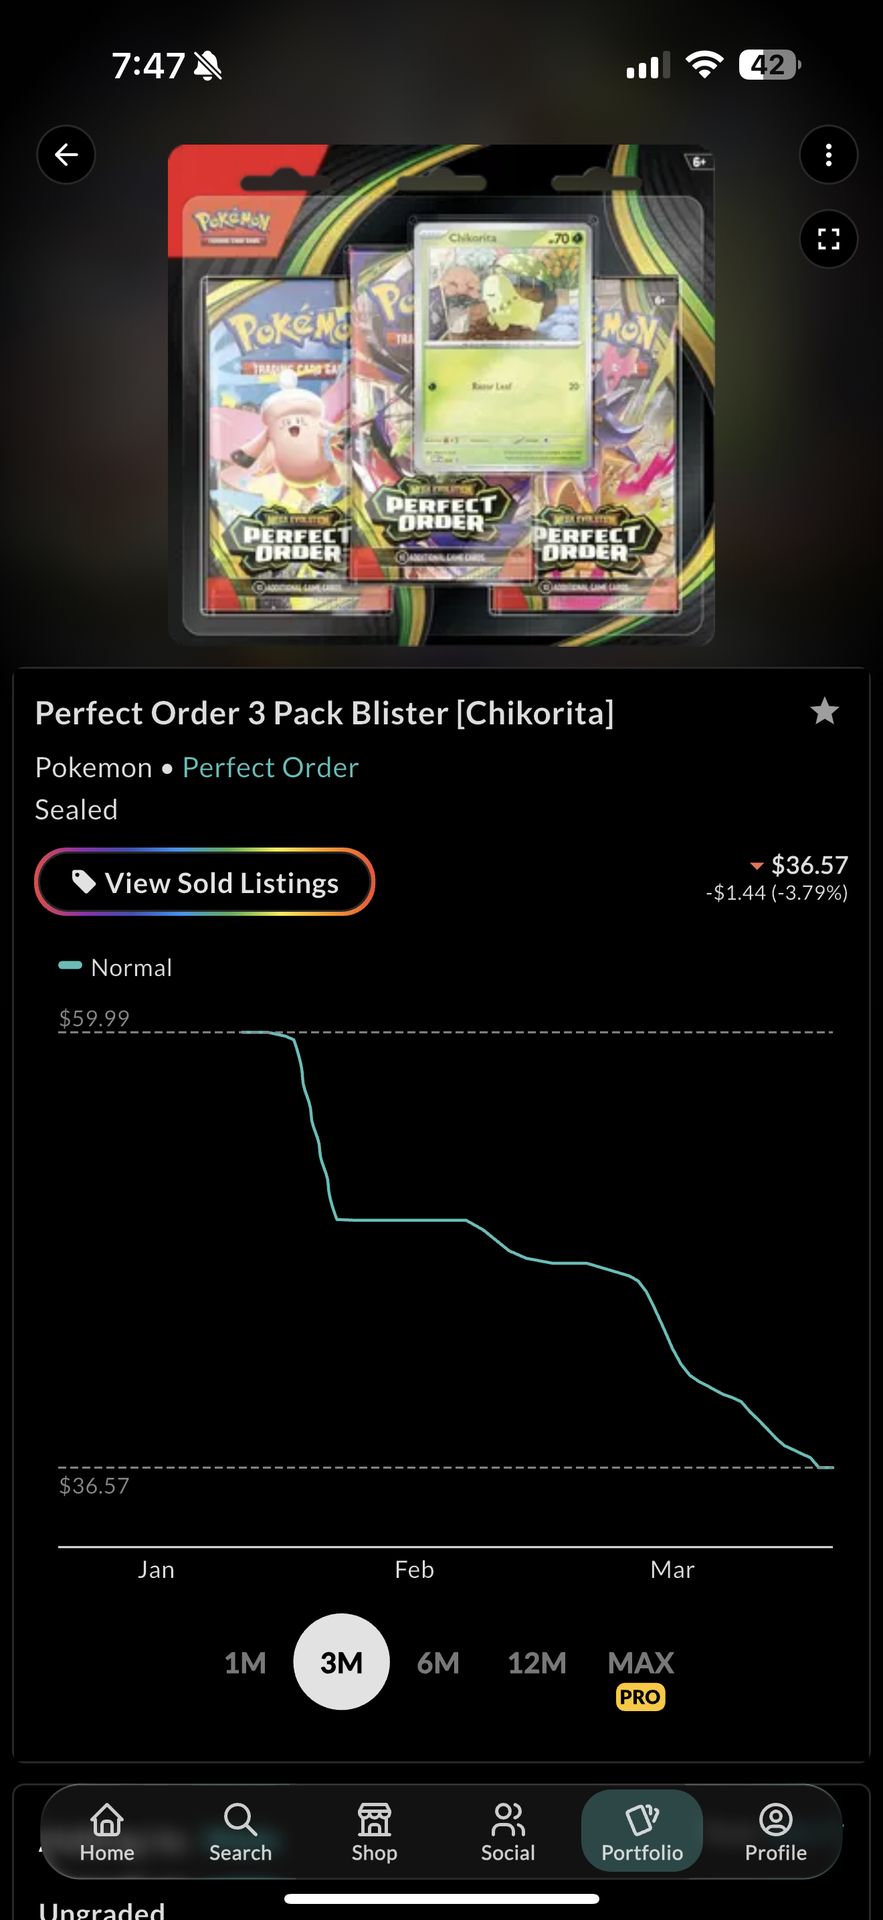Select the 1M timeframe option
The width and height of the screenshot is (883, 1920).
coord(245,1662)
